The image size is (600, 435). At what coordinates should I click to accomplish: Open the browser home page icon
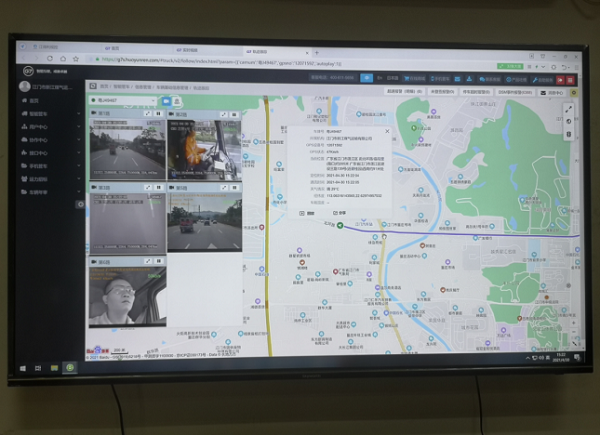(63, 59)
